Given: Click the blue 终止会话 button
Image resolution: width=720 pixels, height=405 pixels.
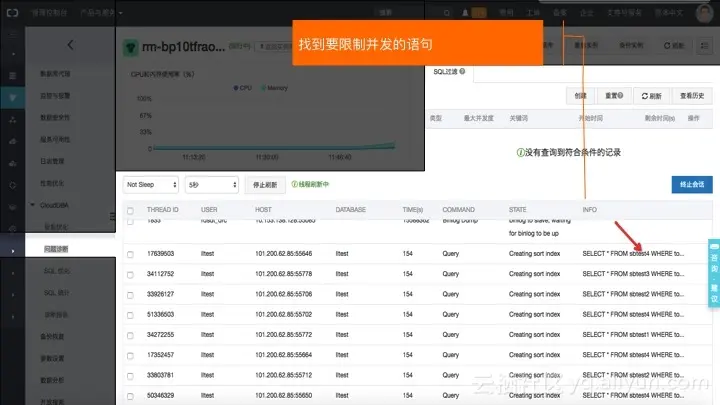Looking at the screenshot, I should click(692, 184).
